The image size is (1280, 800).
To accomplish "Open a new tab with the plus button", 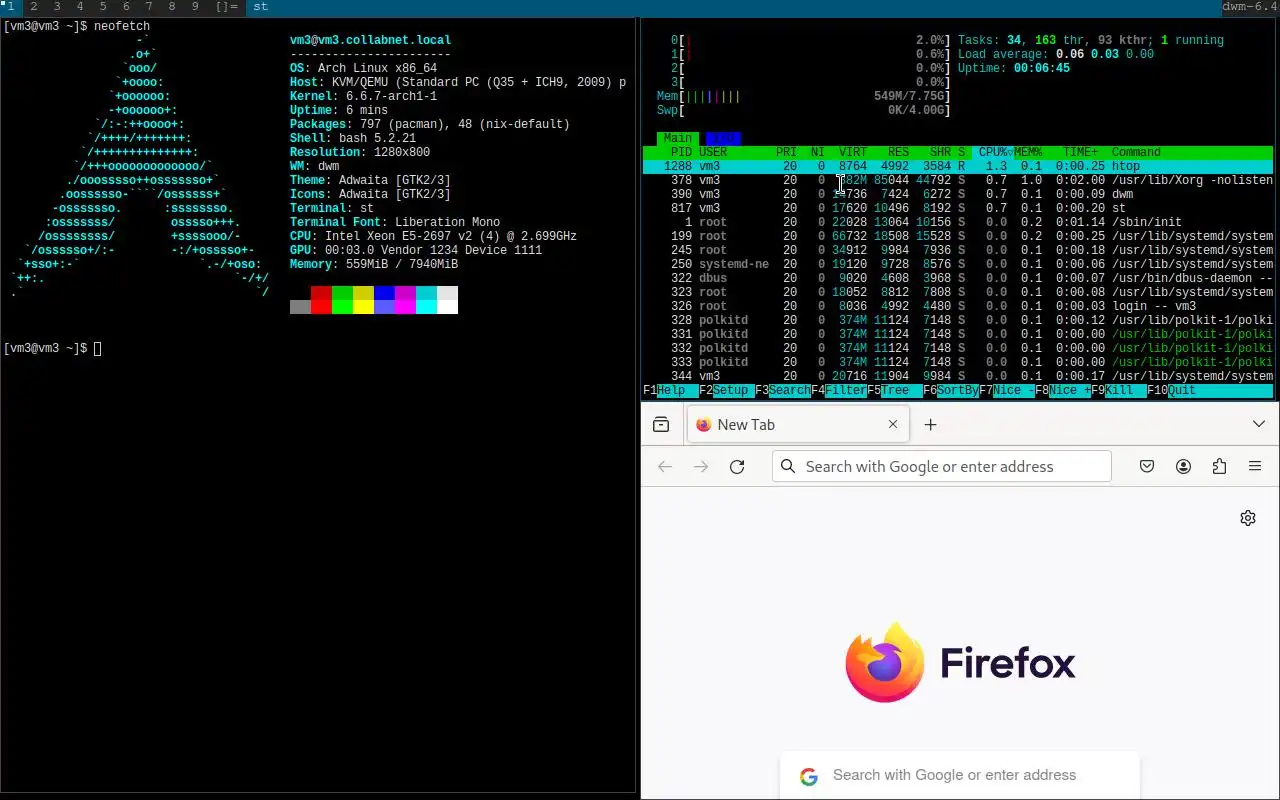I will pyautogui.click(x=930, y=425).
